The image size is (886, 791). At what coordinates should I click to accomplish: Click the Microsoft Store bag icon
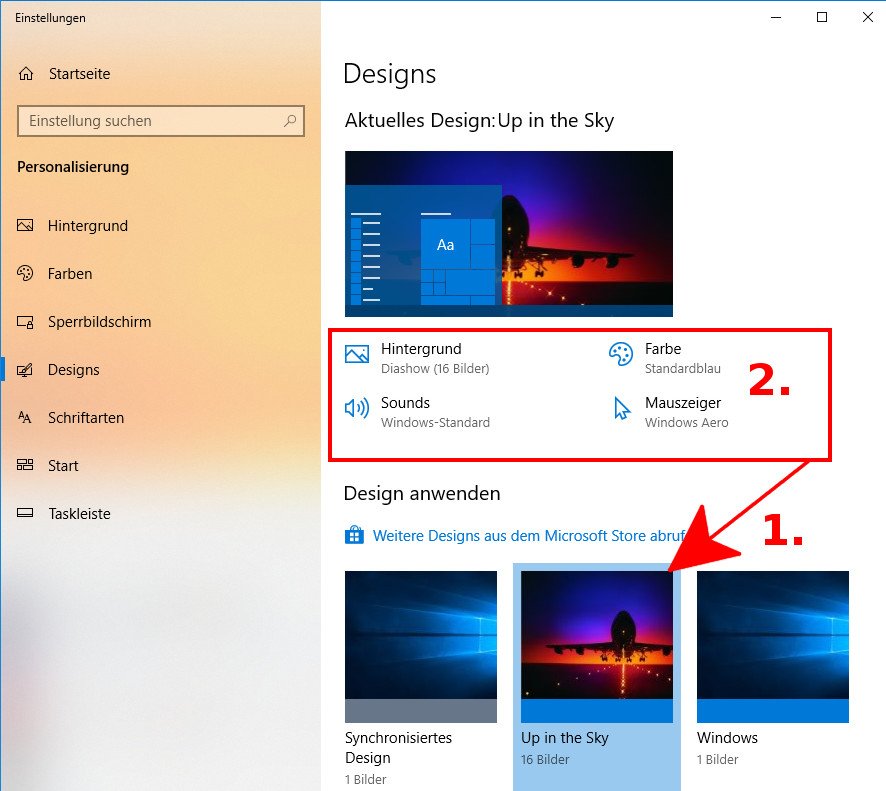[354, 536]
